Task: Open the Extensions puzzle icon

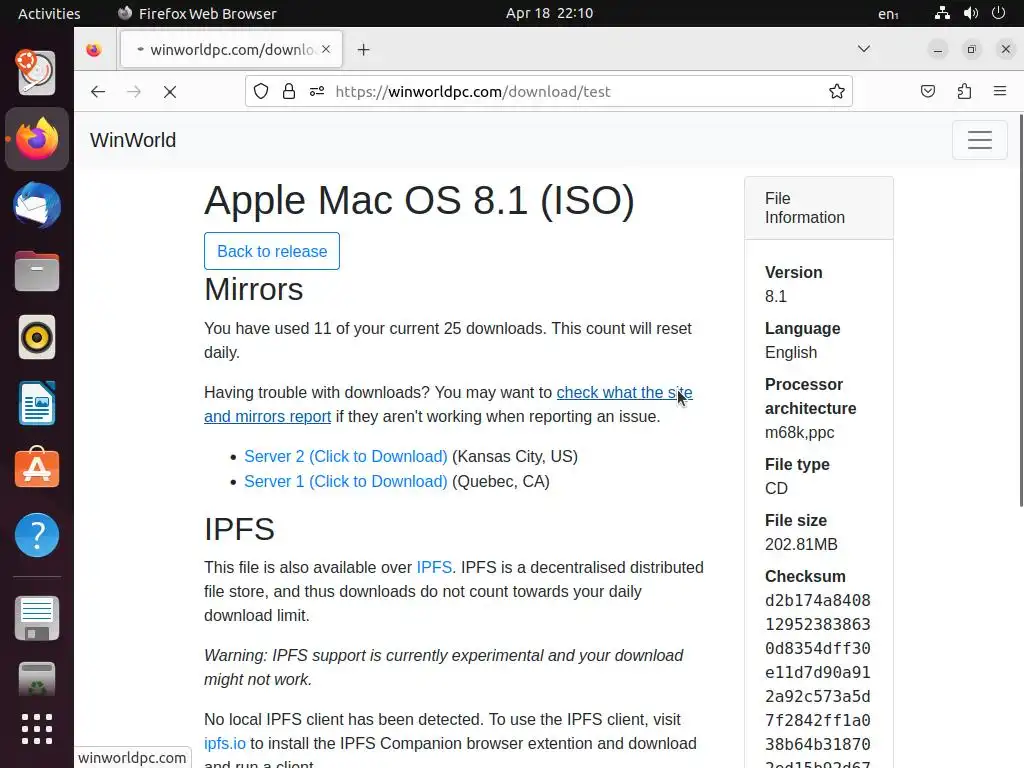Action: [x=964, y=91]
